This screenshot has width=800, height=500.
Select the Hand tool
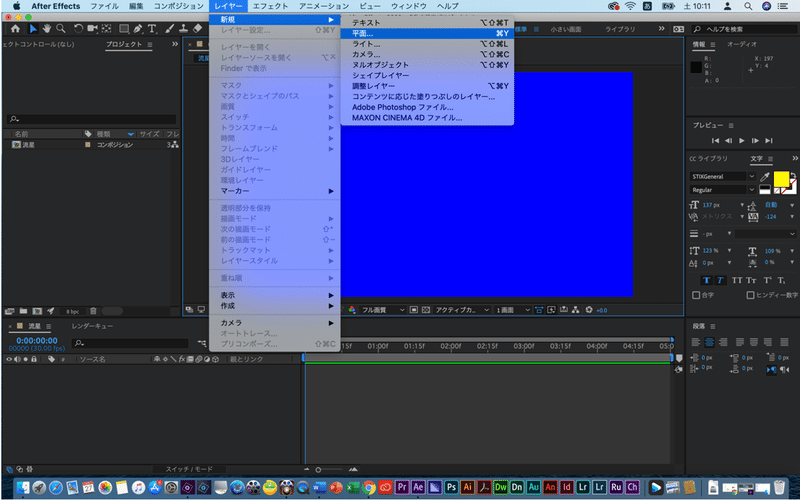pyautogui.click(x=47, y=29)
